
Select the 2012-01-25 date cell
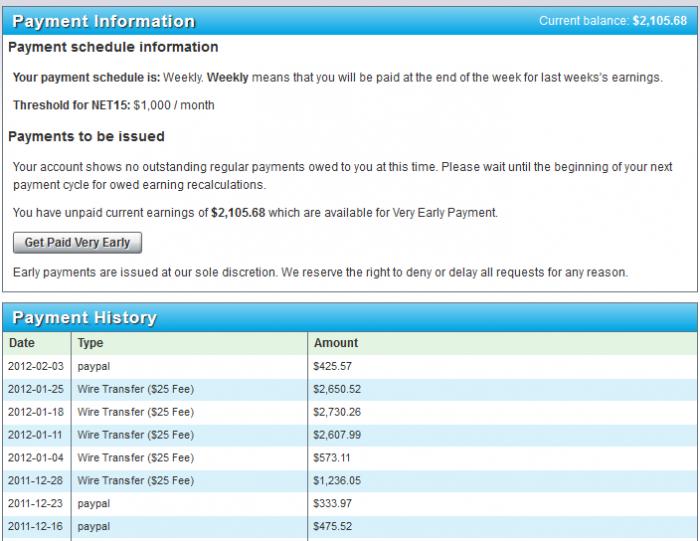(x=36, y=389)
